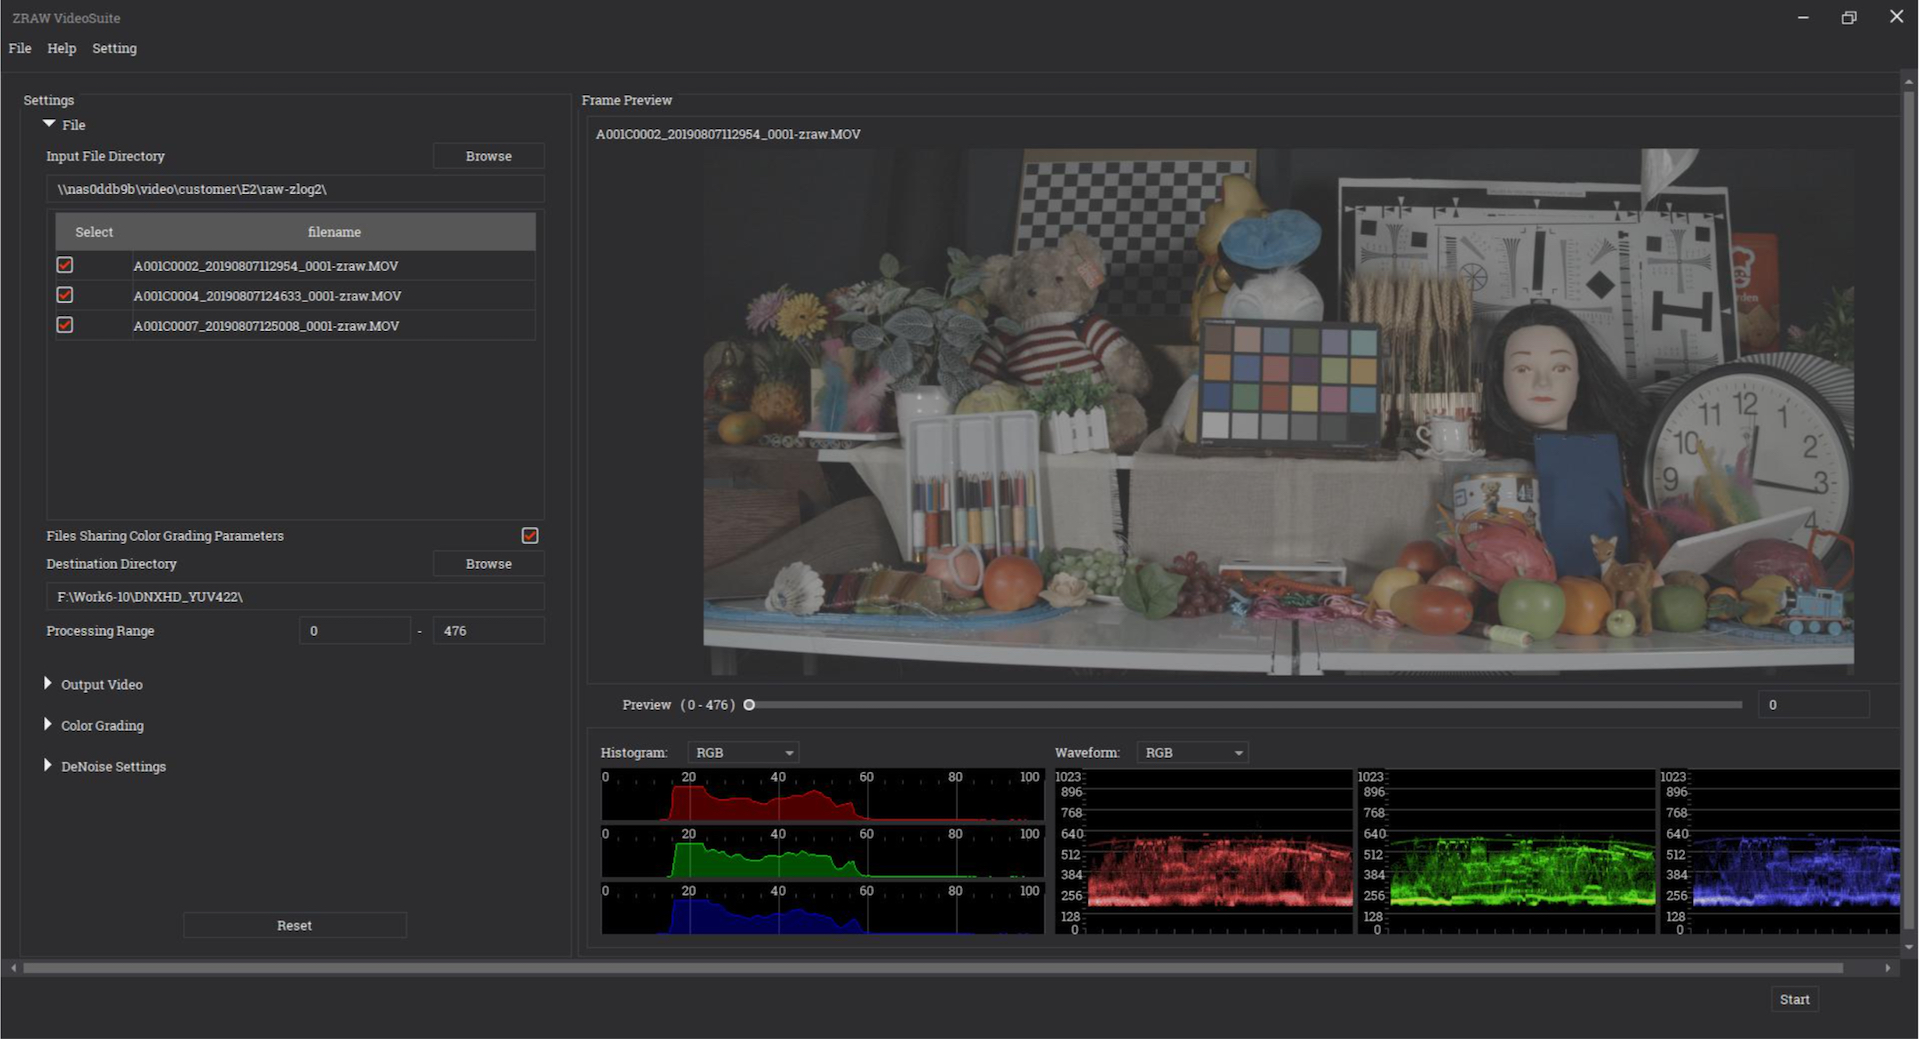Click the Preview frame slider handle
Image resolution: width=1920 pixels, height=1039 pixels.
pyautogui.click(x=749, y=705)
